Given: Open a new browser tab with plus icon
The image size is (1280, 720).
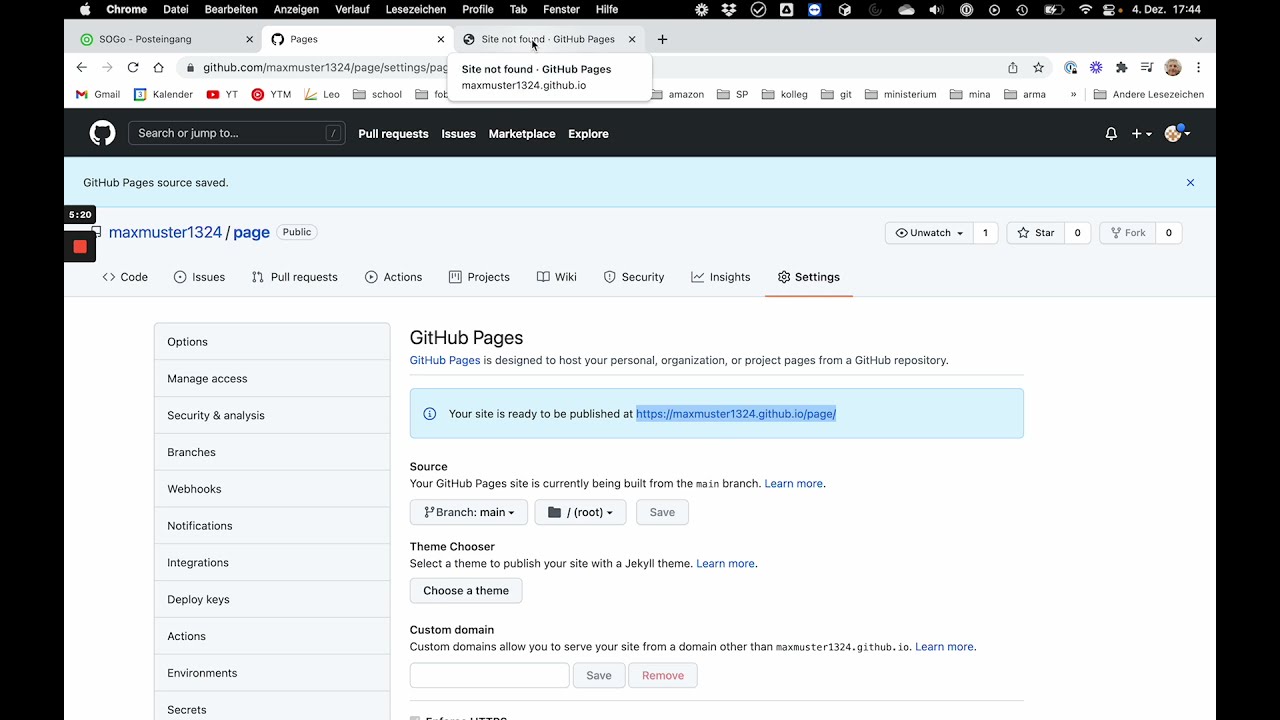Looking at the screenshot, I should click(662, 39).
